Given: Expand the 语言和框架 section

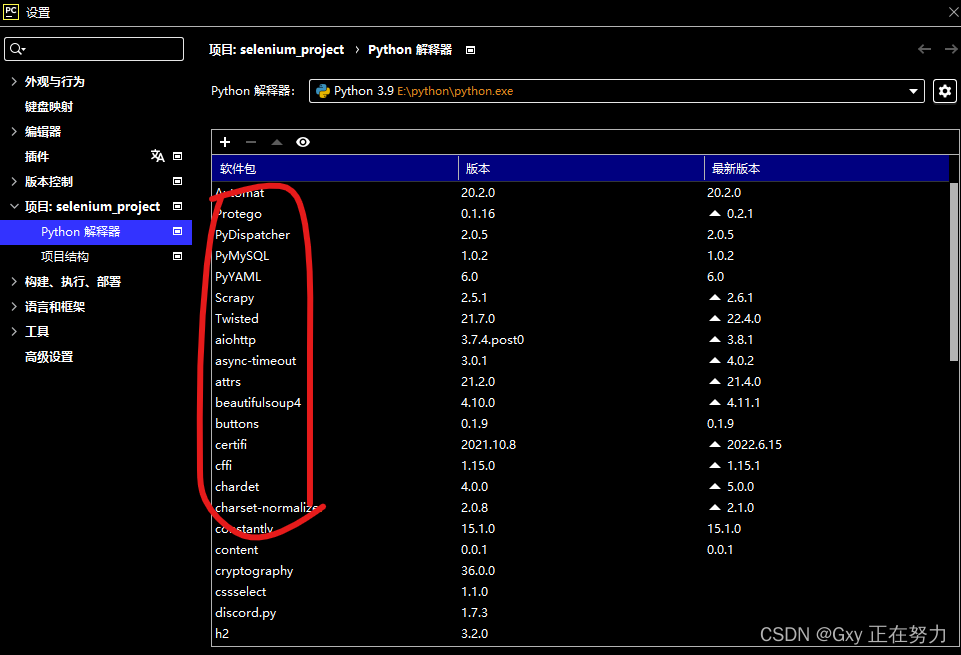Looking at the screenshot, I should 13,306.
